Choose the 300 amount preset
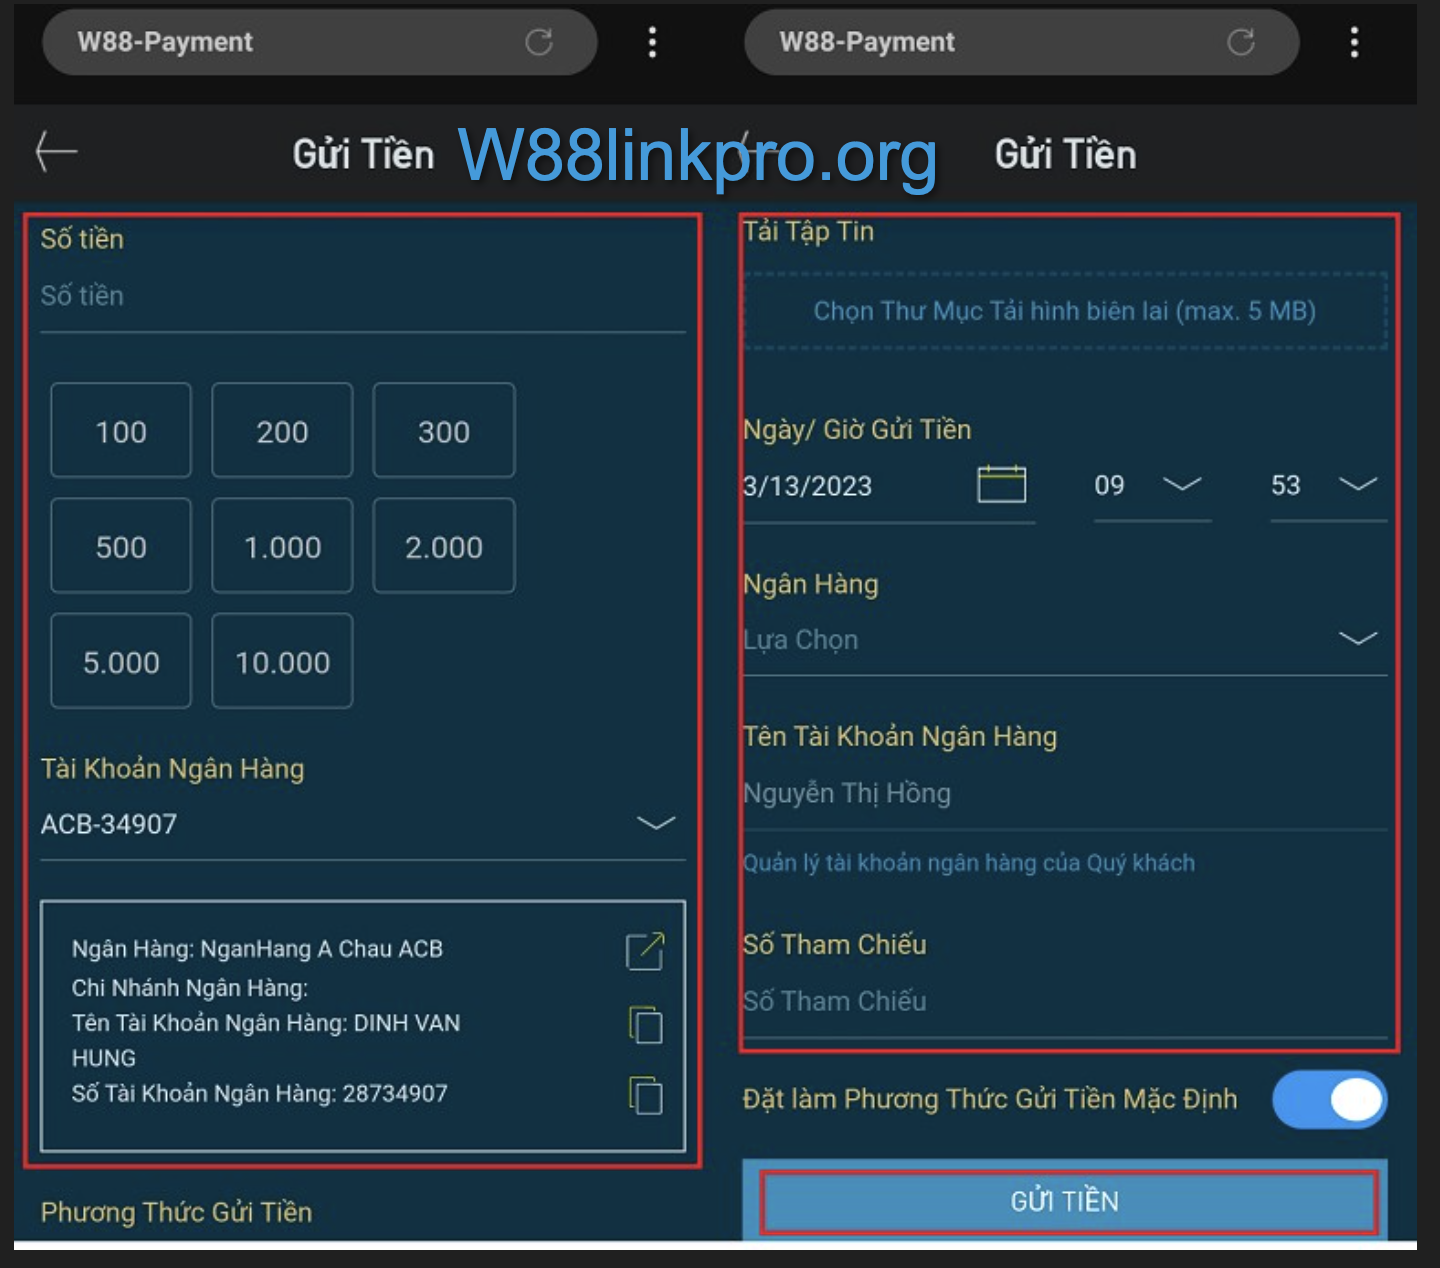 tap(444, 431)
